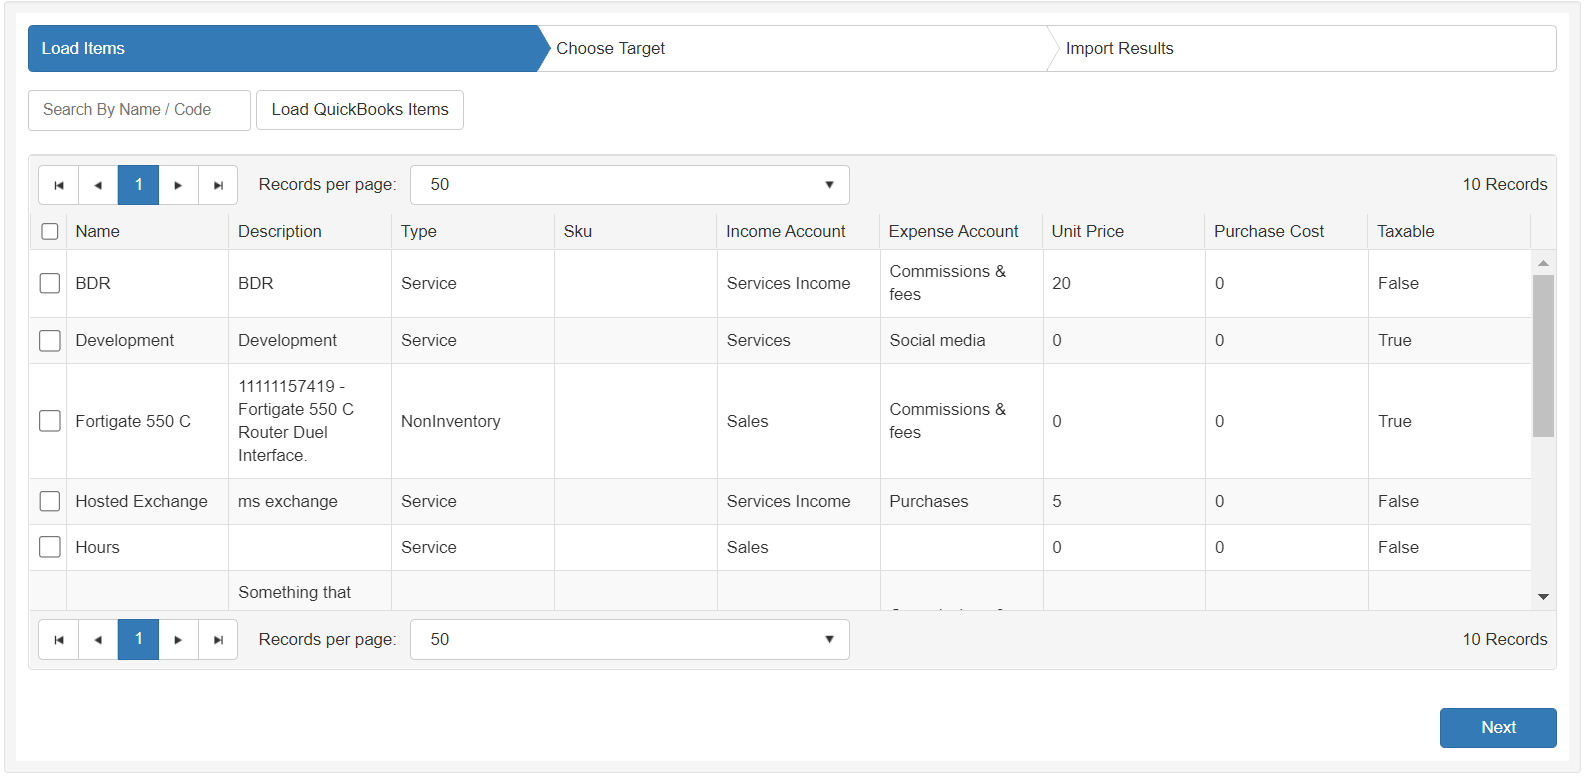Go to first page in top pager

click(x=59, y=185)
